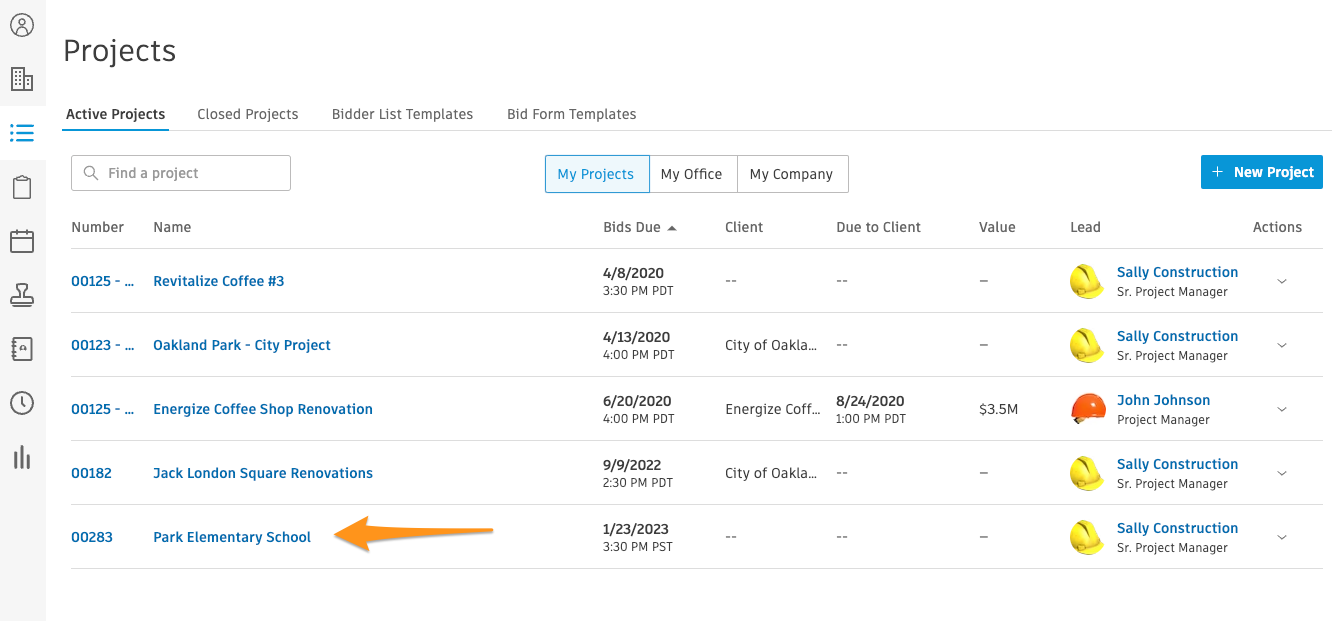Open the bar chart reports sidebar icon
The height and width of the screenshot is (621, 1342).
pos(22,457)
